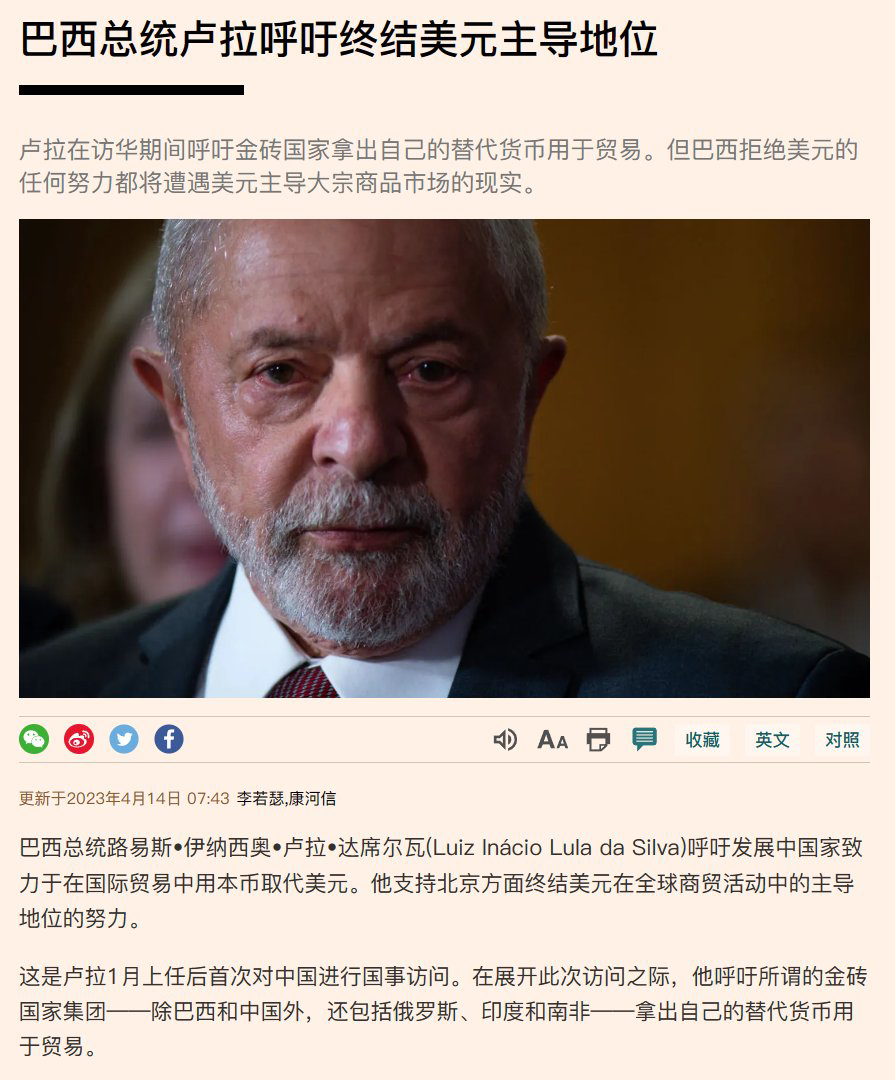Viewport: 895px width, 1080px height.
Task: Open author 李若瑟's page
Action: tap(260, 798)
